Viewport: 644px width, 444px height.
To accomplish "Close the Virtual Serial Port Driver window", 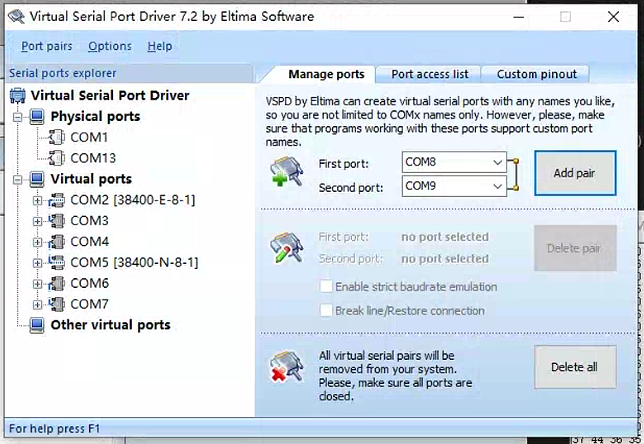I will coord(613,17).
